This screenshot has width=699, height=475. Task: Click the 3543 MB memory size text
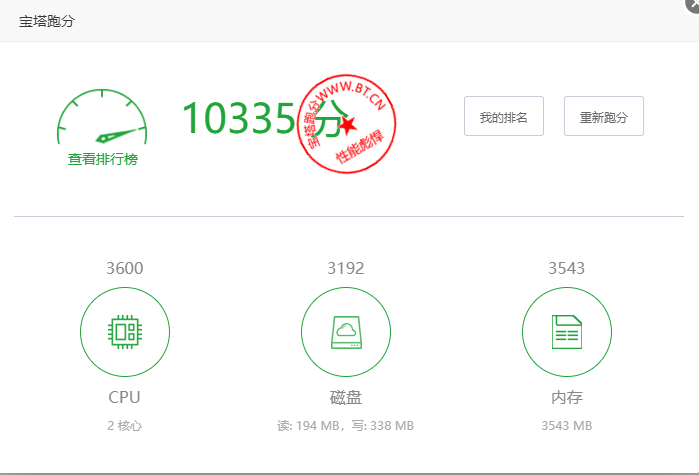(567, 426)
